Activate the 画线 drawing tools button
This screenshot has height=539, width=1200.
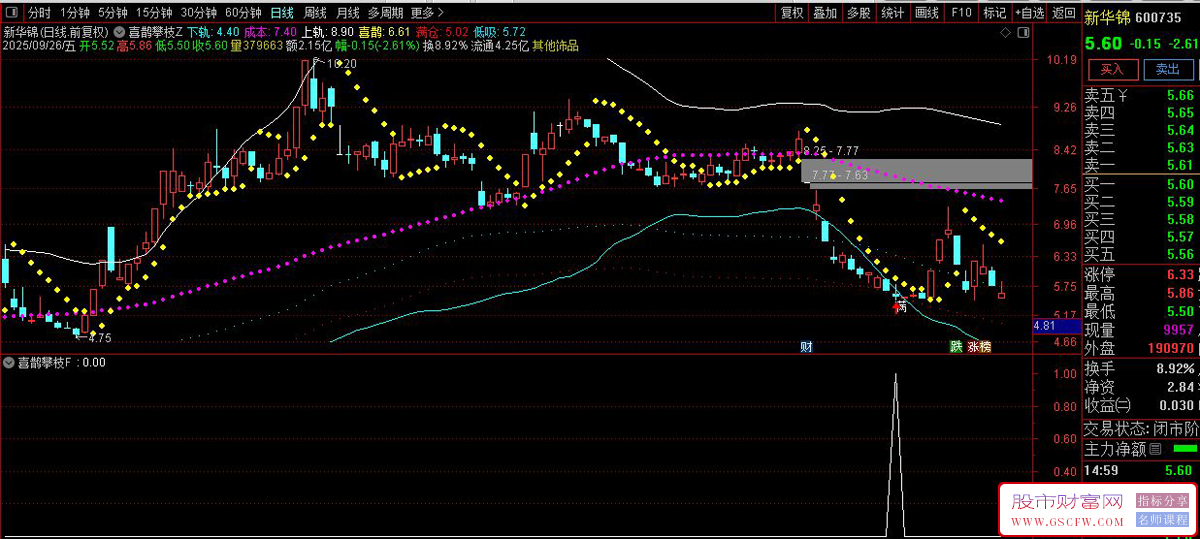tap(927, 13)
